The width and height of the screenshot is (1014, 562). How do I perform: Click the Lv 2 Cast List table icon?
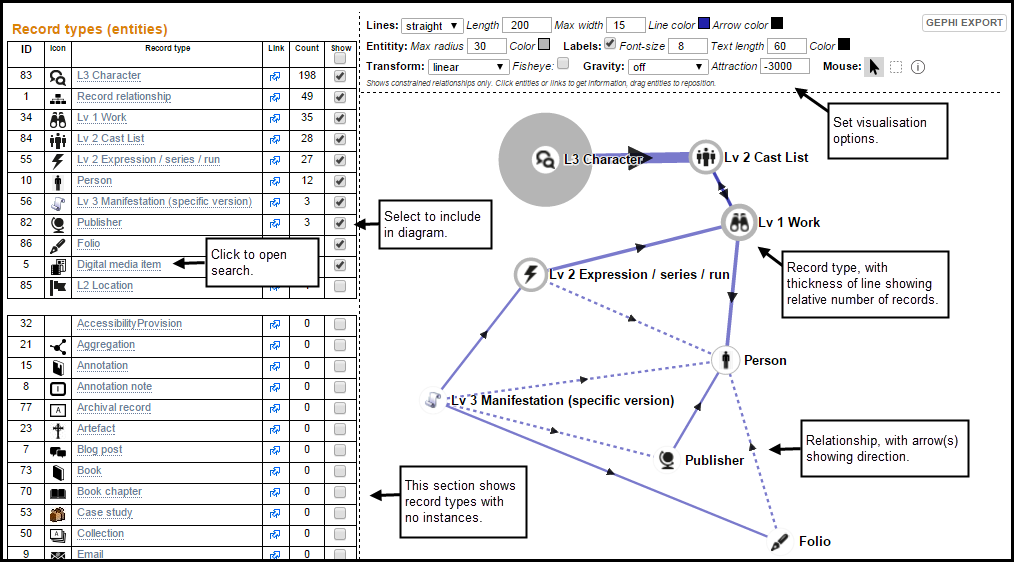58,140
